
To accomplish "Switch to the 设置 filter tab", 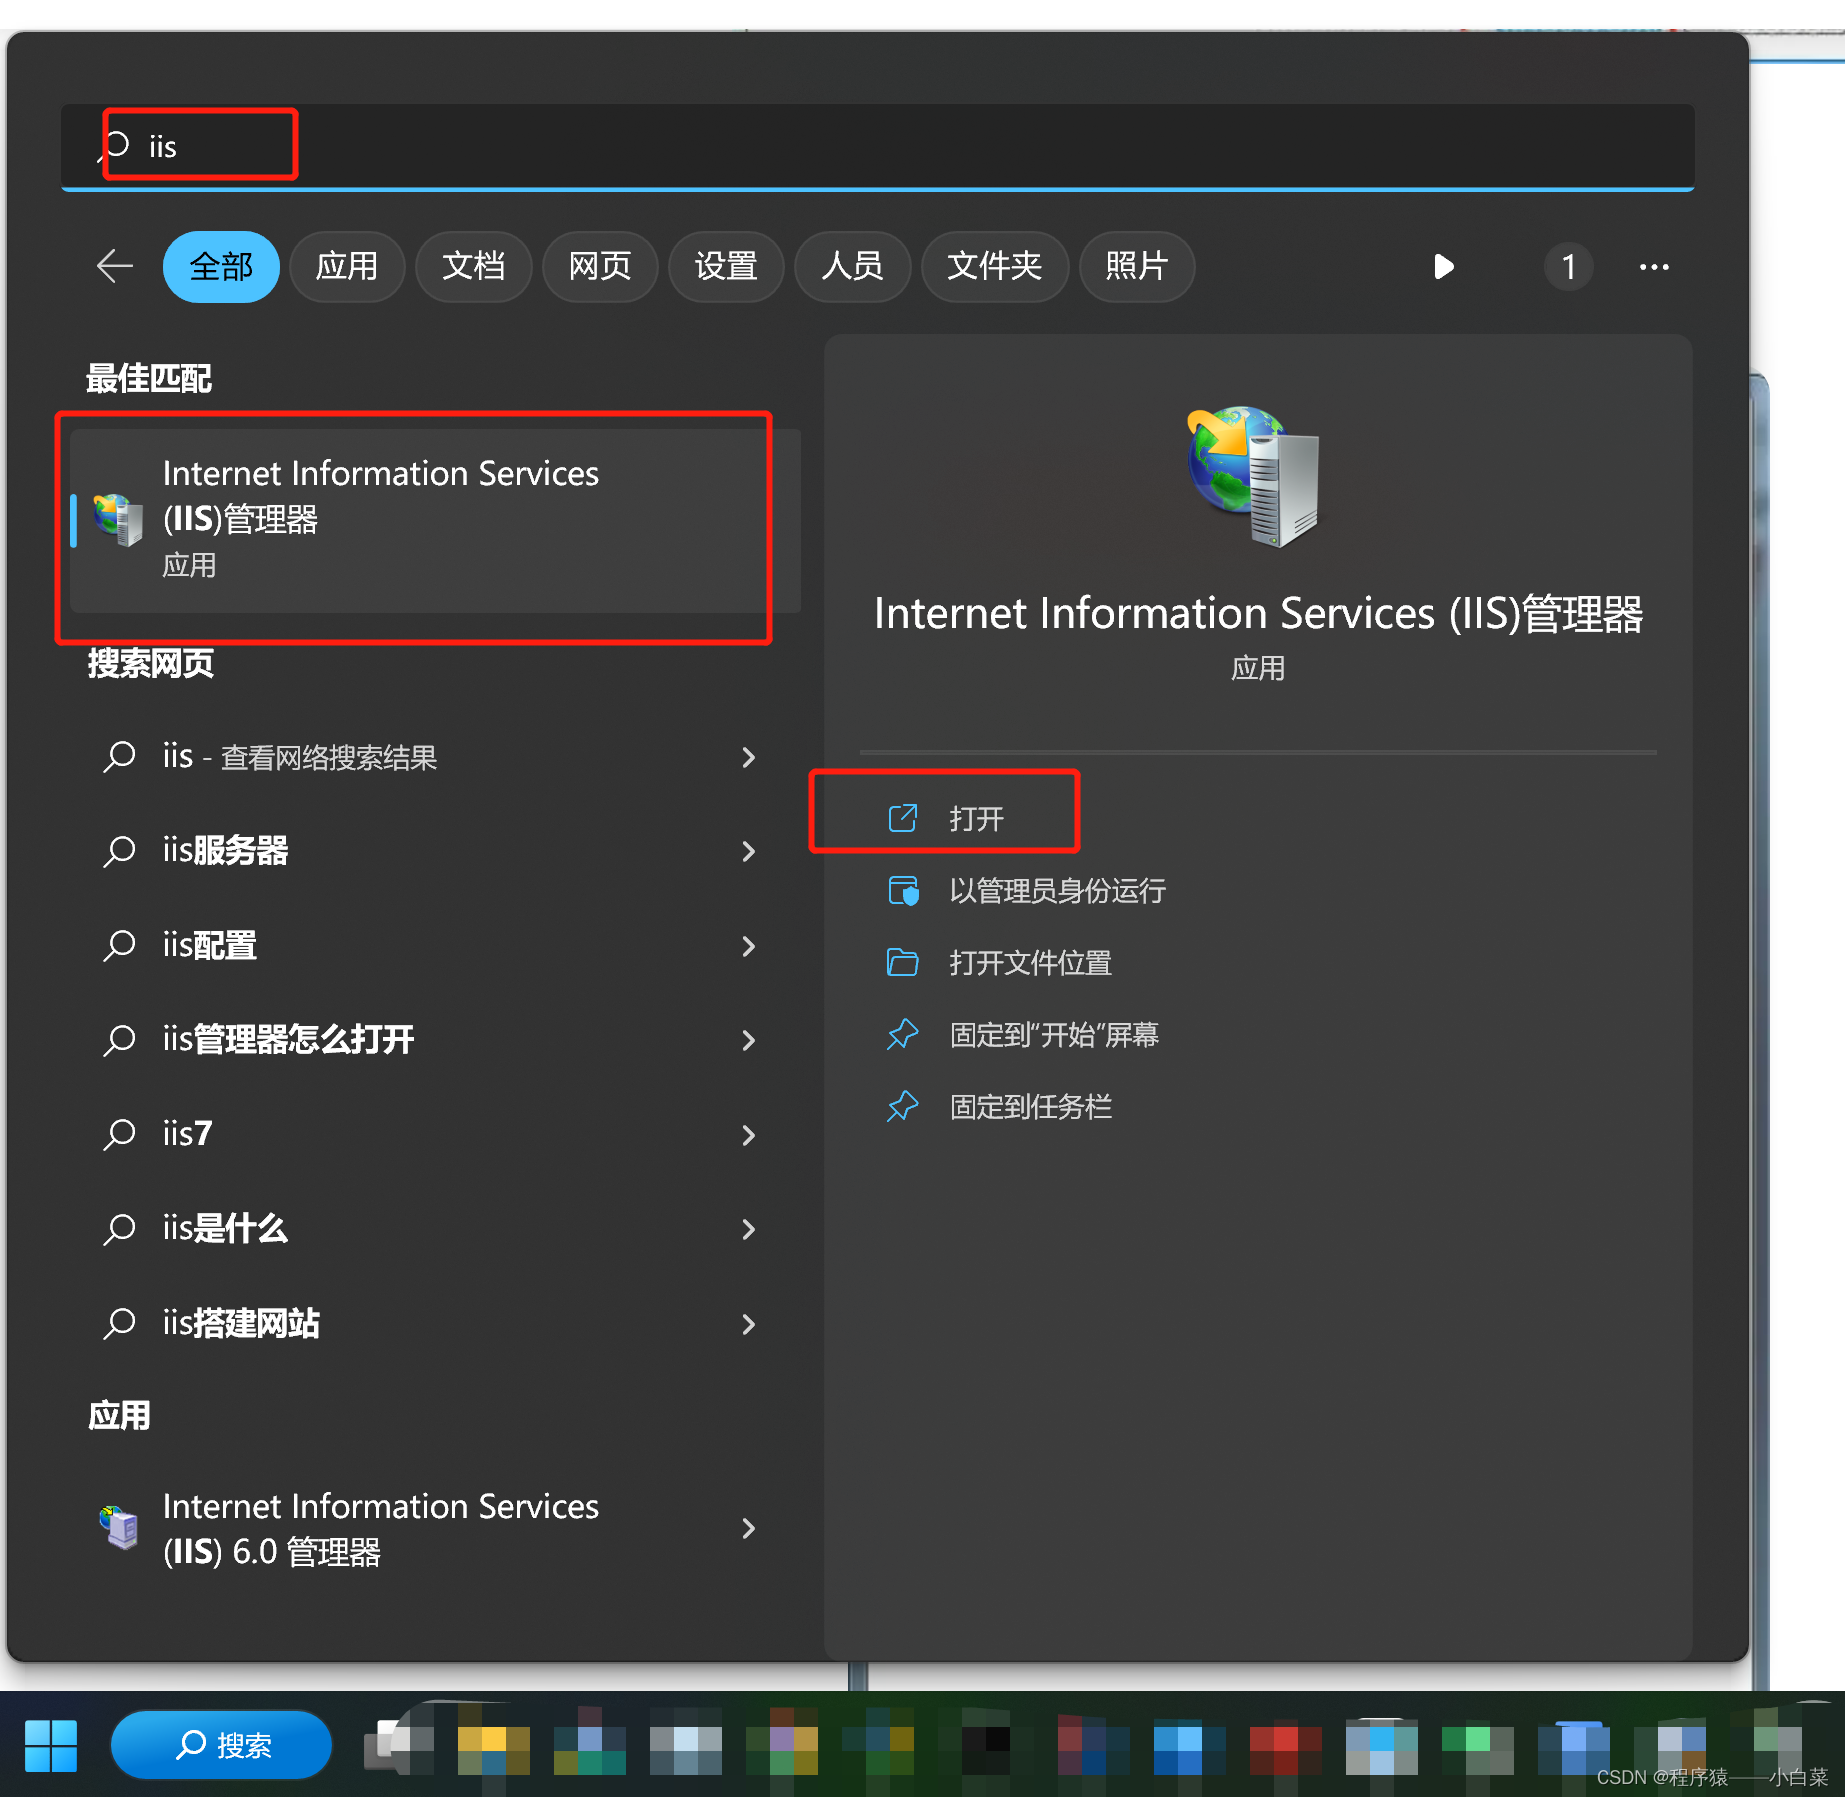I will click(726, 266).
